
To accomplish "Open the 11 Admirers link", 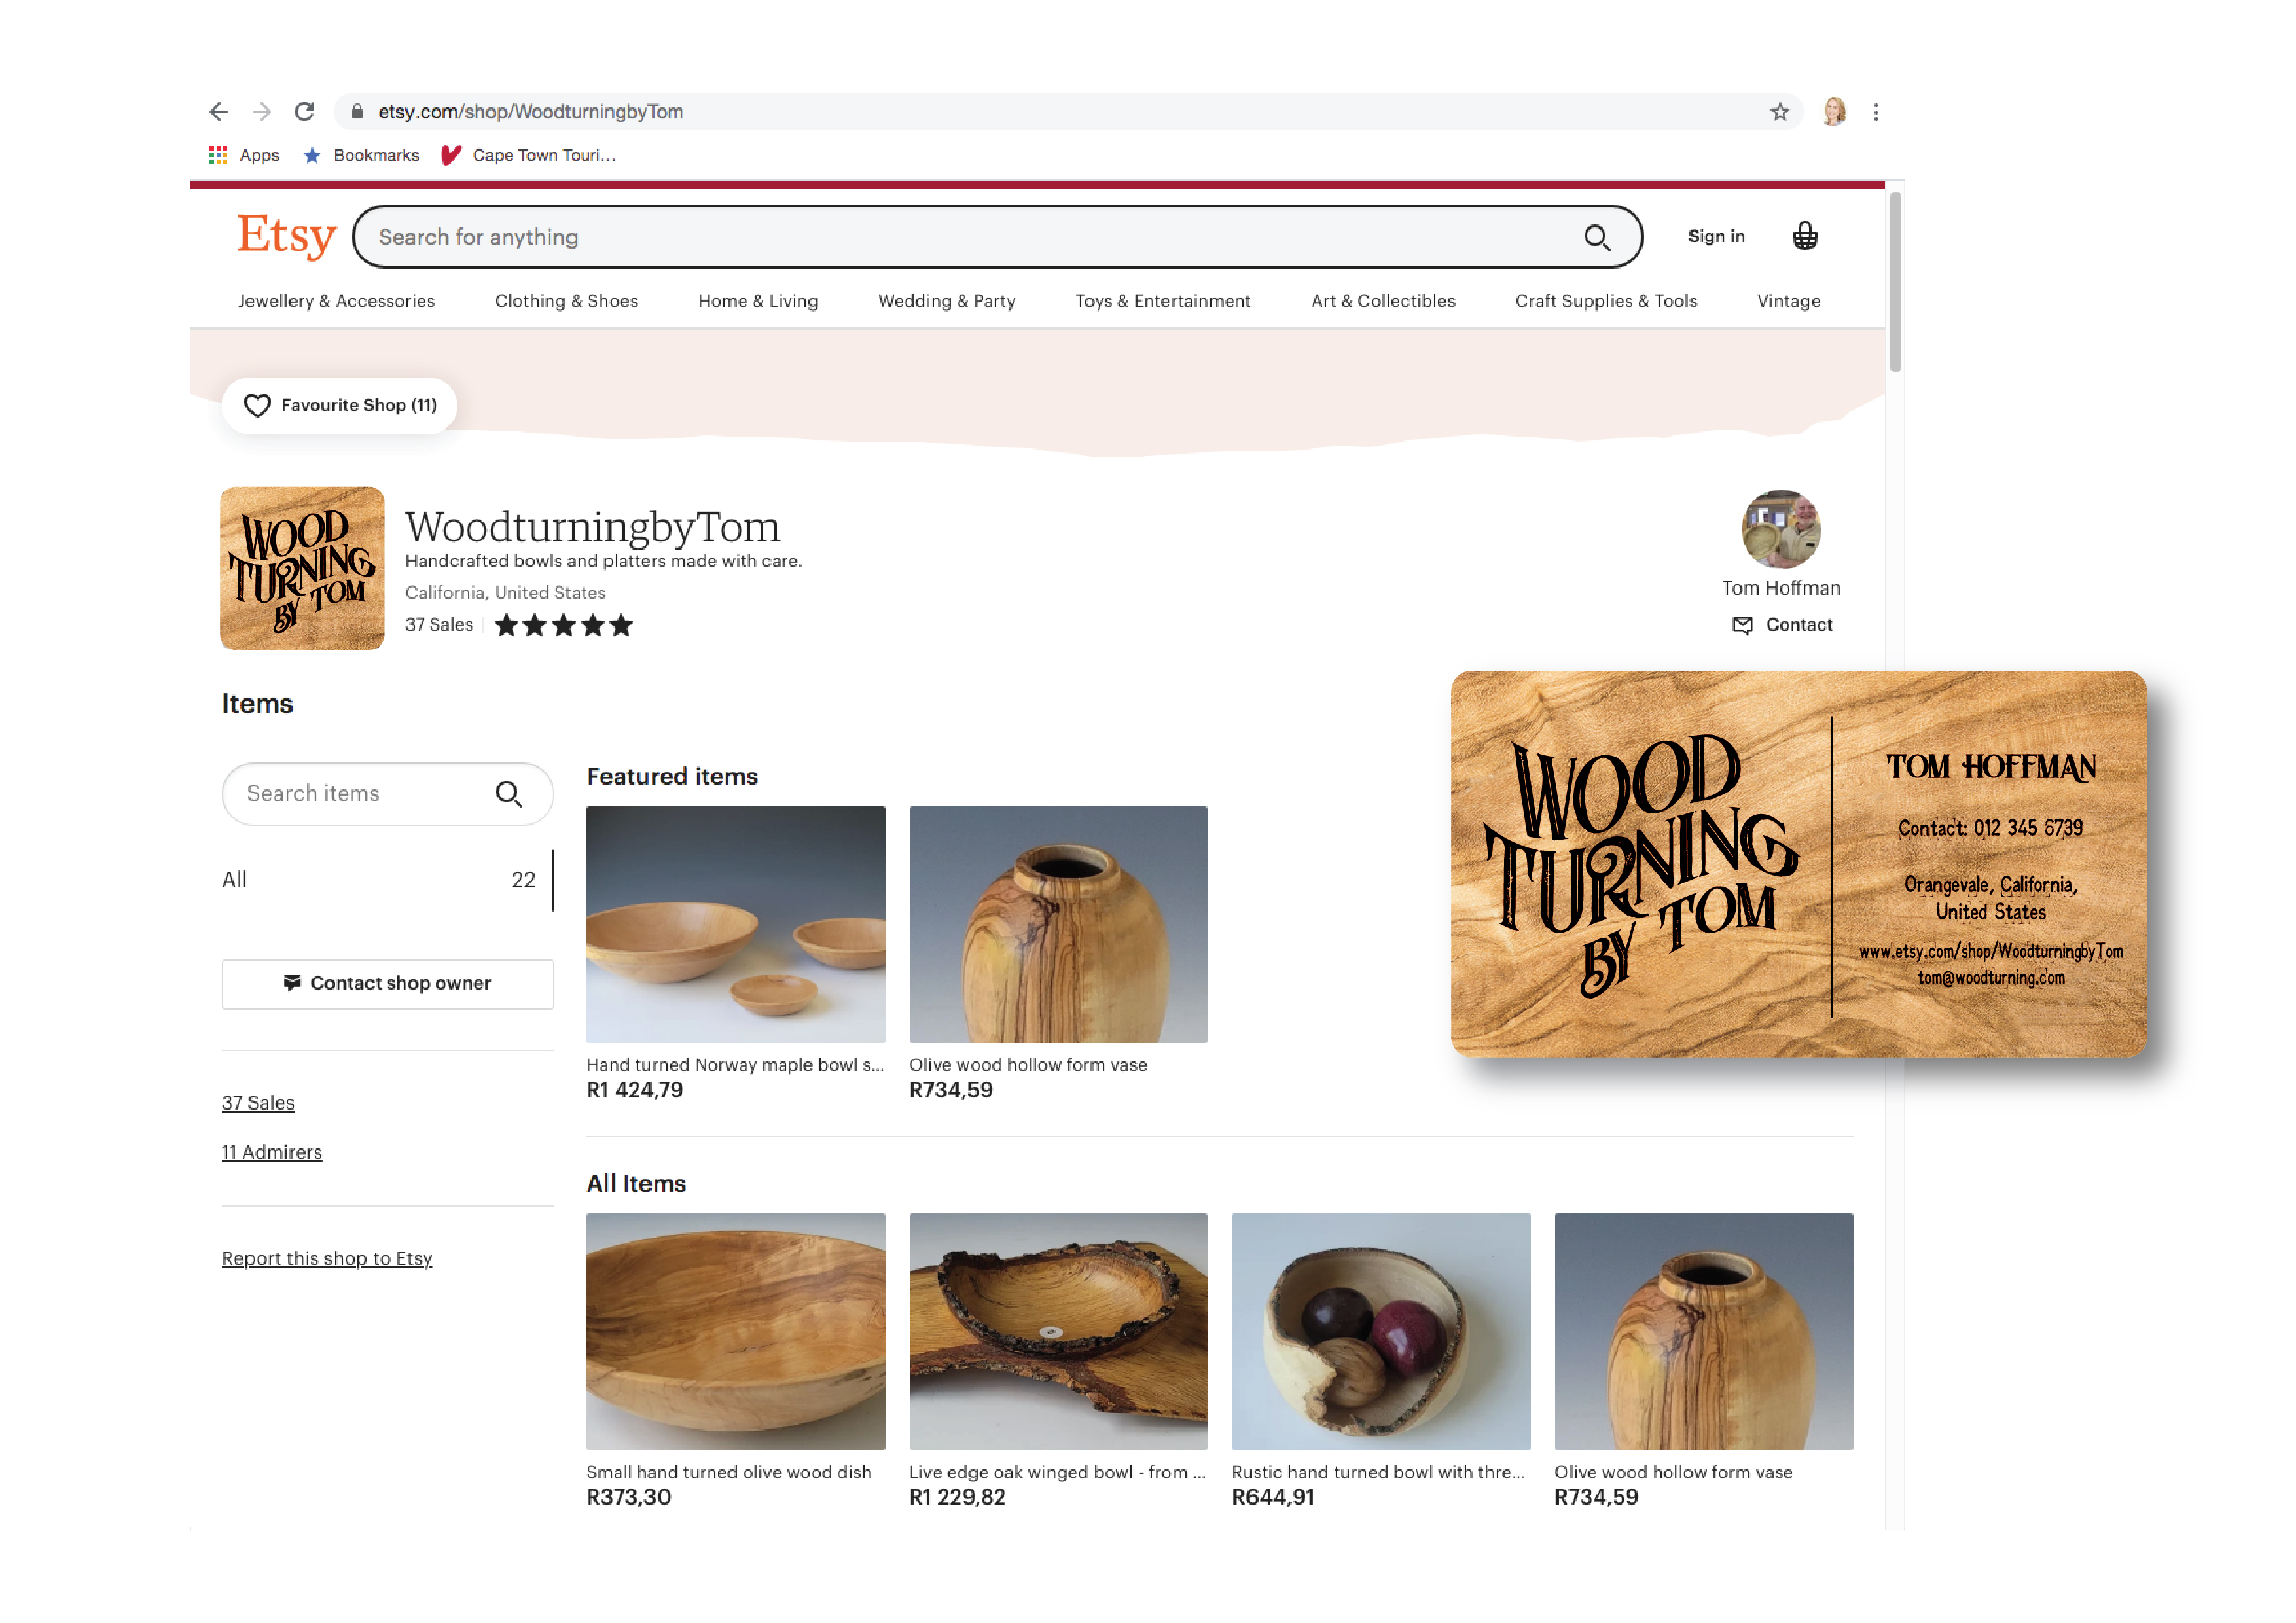I will pyautogui.click(x=272, y=1152).
